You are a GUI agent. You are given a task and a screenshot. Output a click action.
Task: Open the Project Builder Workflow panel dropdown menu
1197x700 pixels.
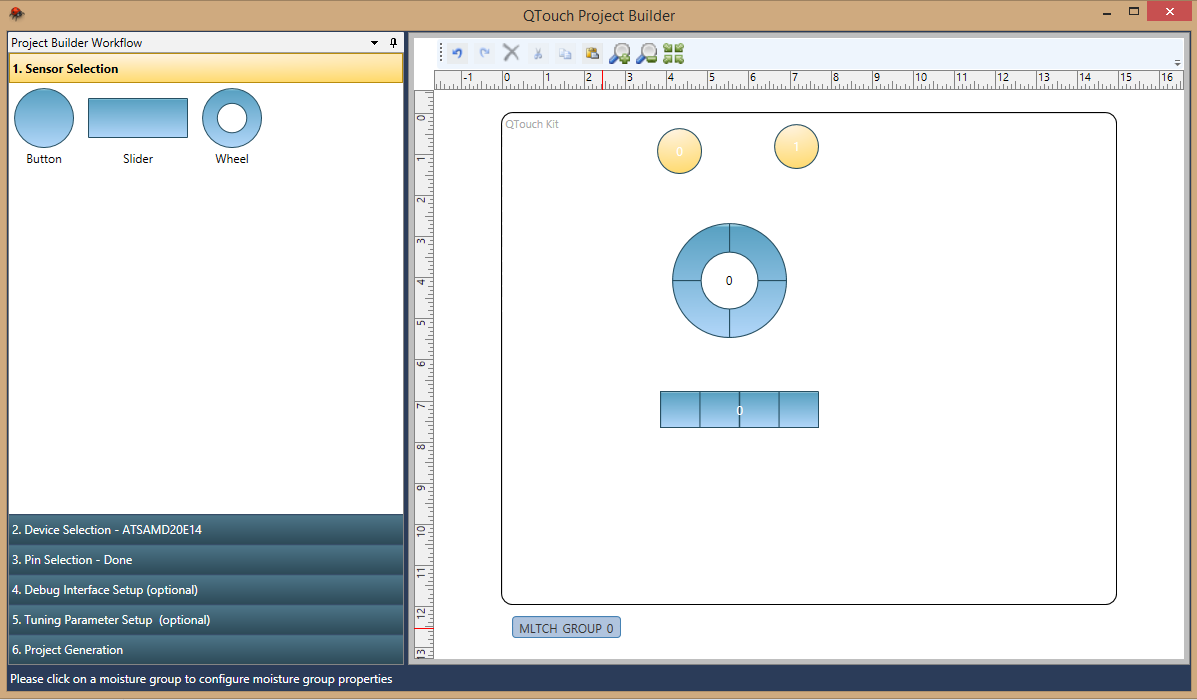point(375,43)
